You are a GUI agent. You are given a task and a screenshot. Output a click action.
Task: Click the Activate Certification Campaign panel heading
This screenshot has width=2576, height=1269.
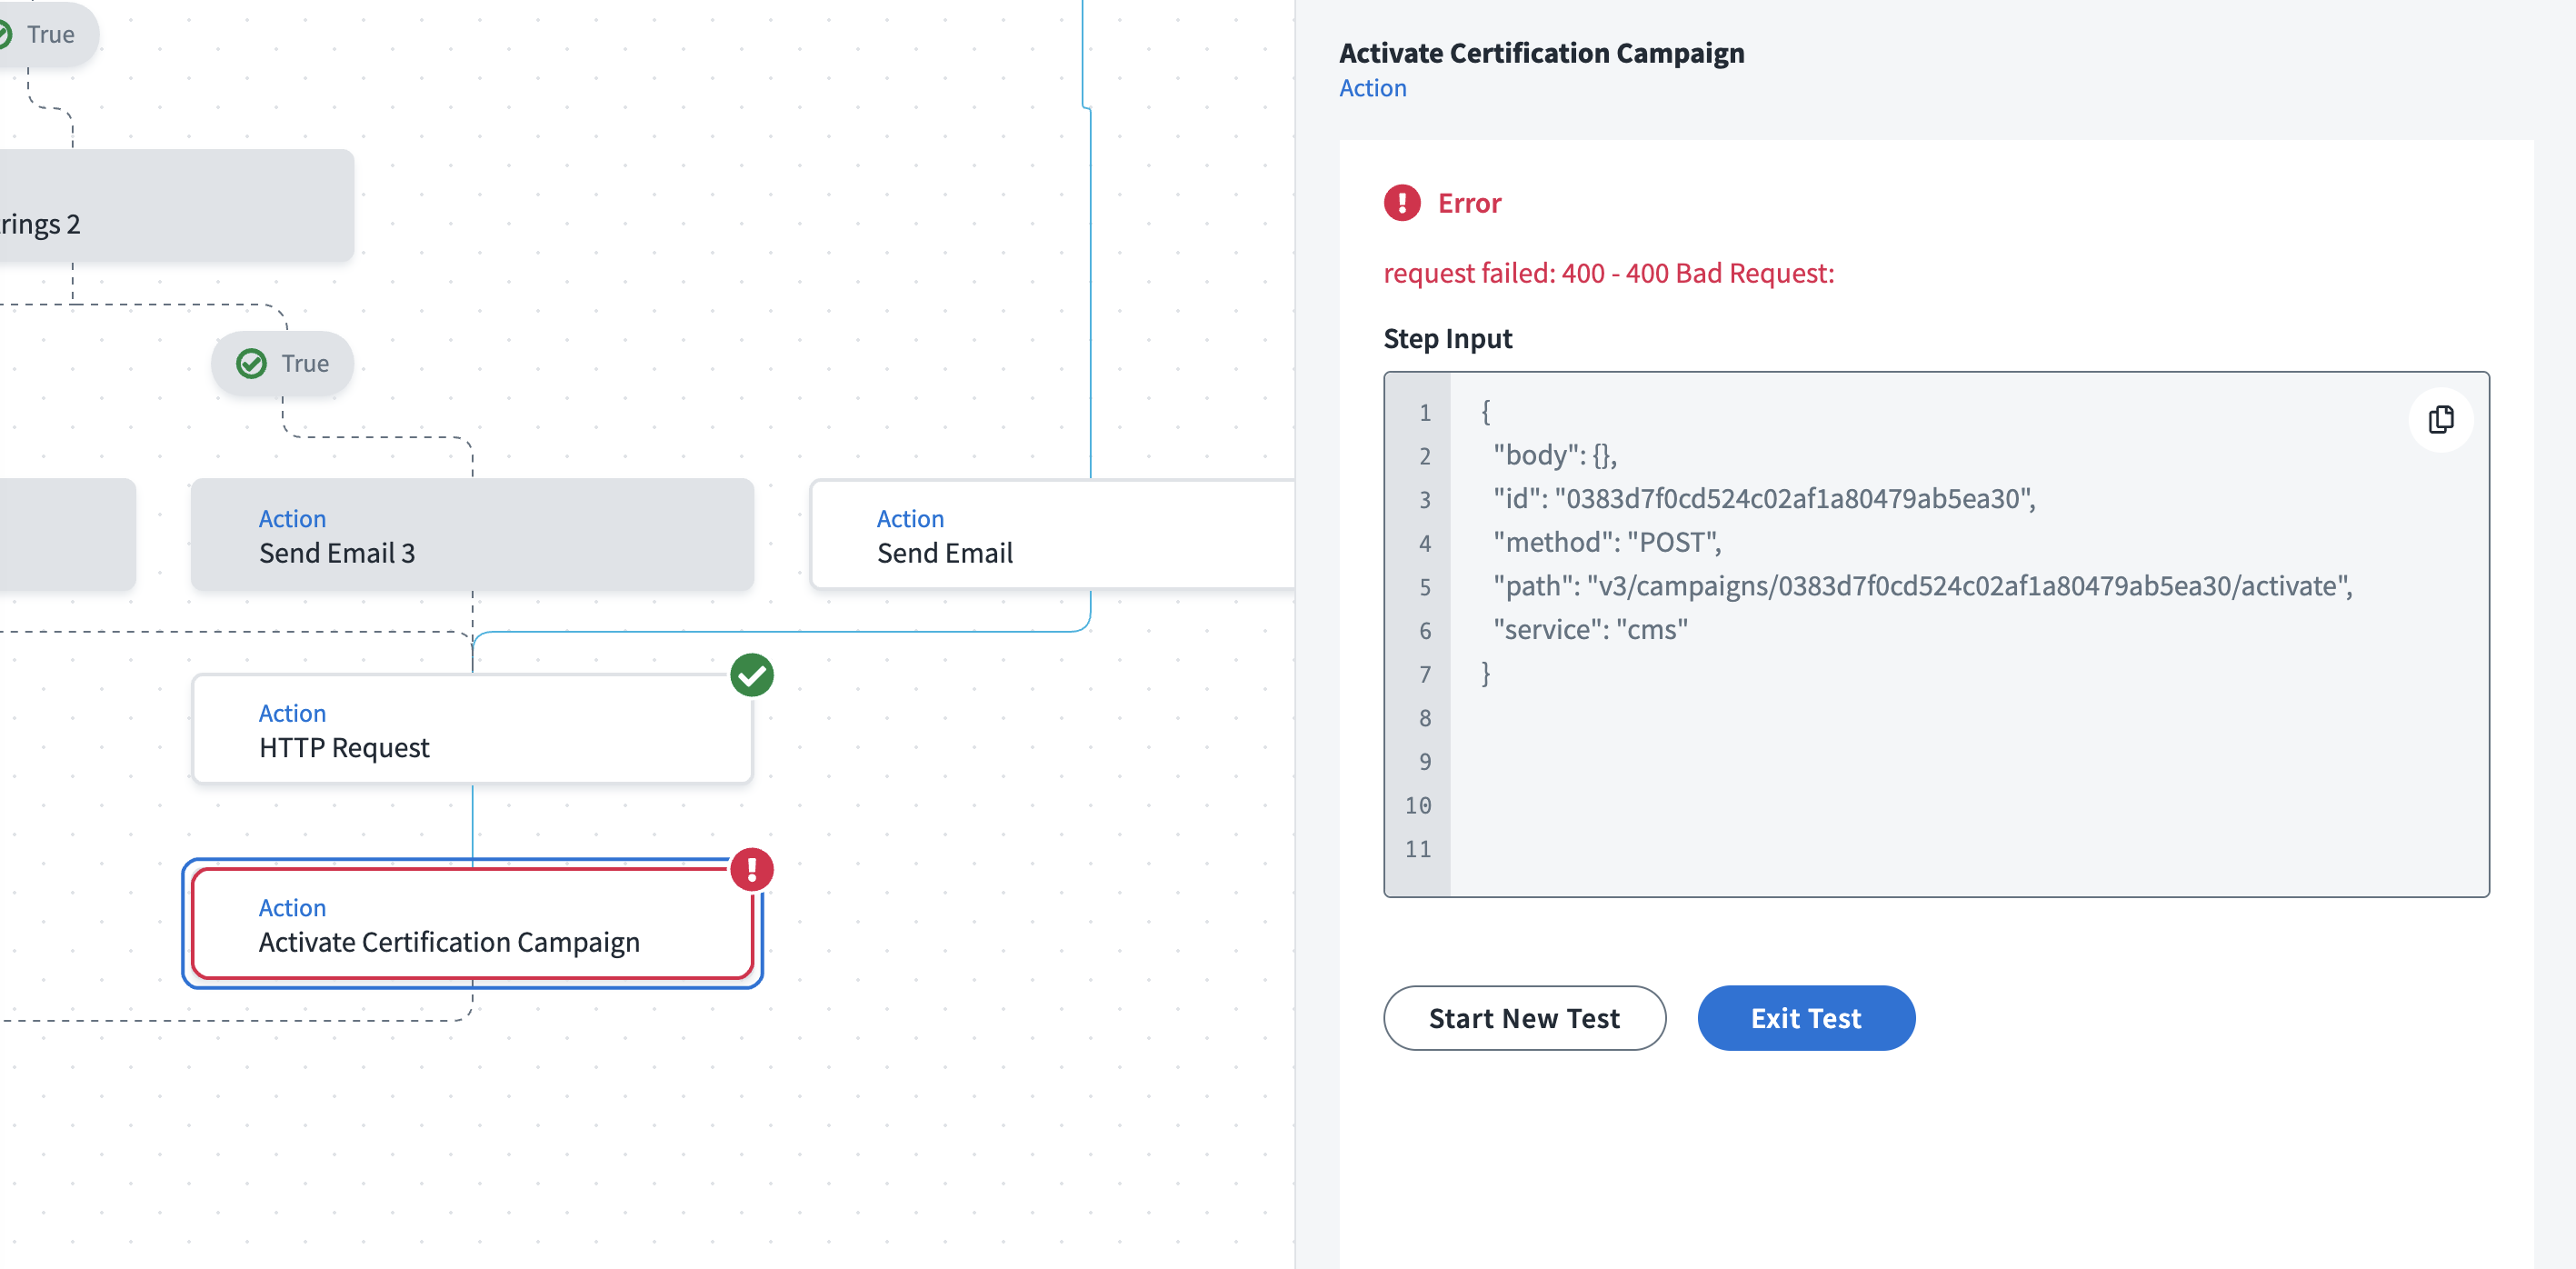[1541, 53]
